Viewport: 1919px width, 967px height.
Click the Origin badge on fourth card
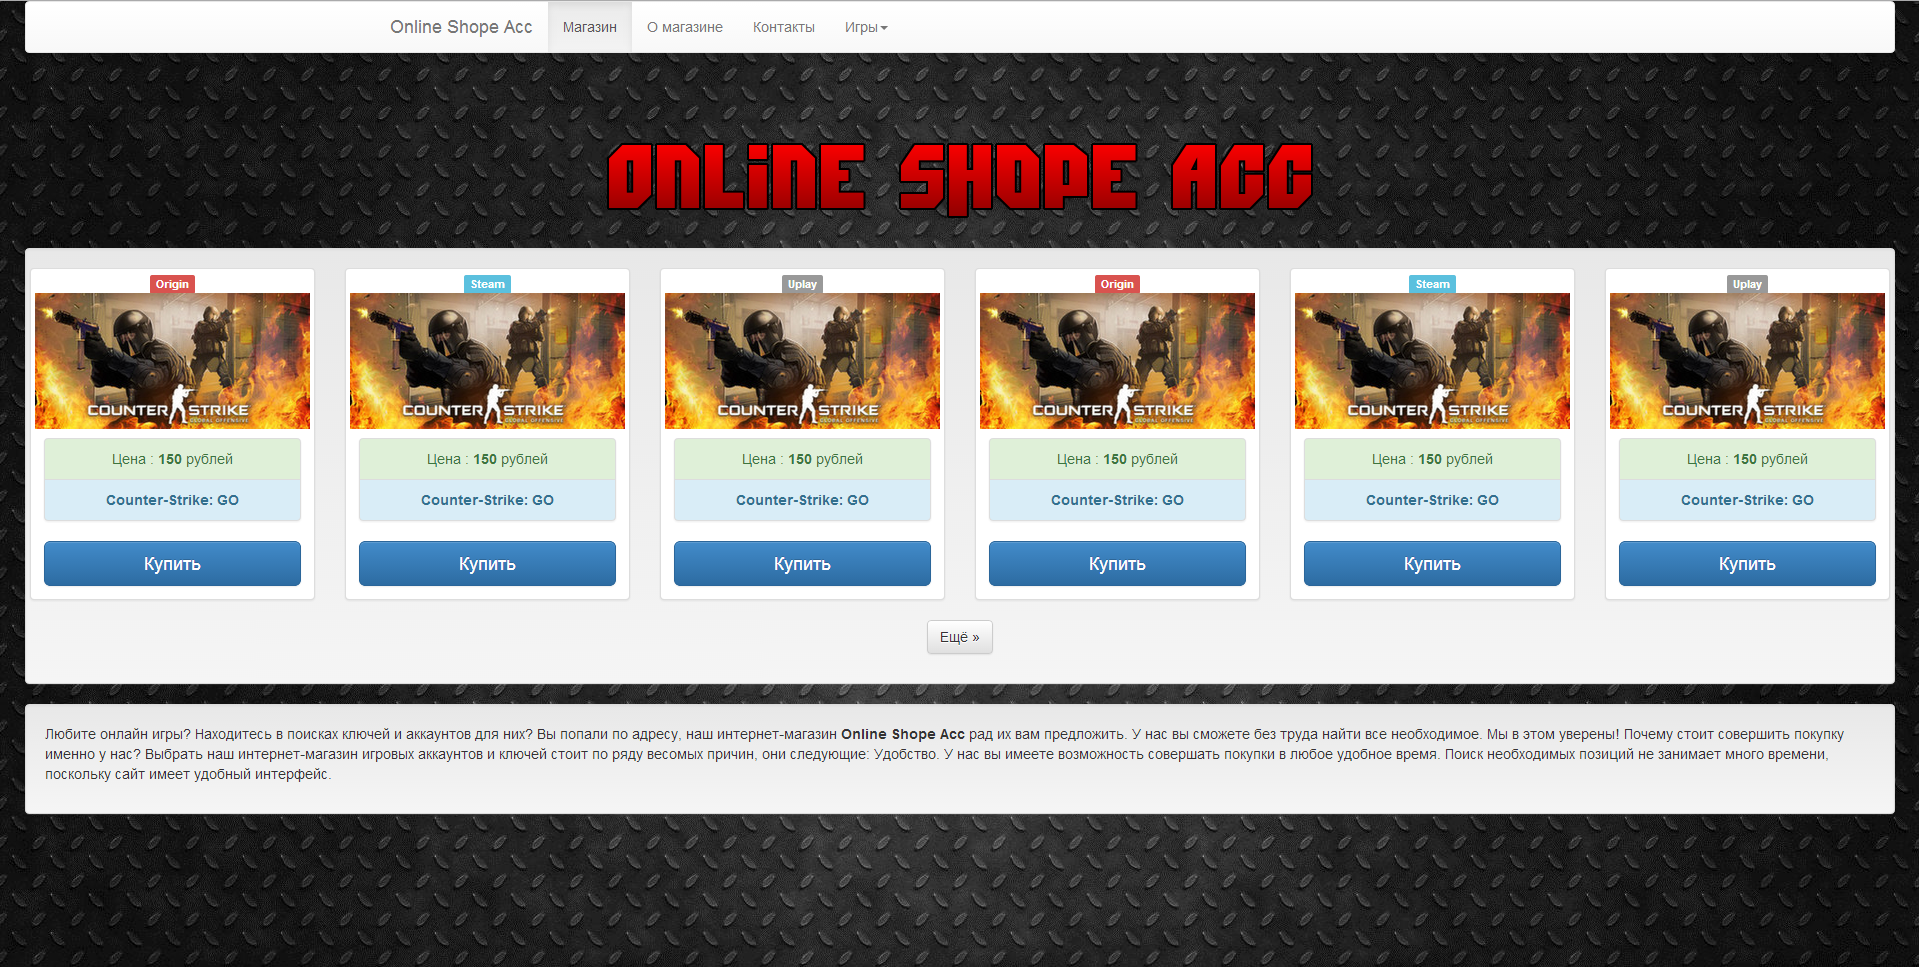point(1117,284)
